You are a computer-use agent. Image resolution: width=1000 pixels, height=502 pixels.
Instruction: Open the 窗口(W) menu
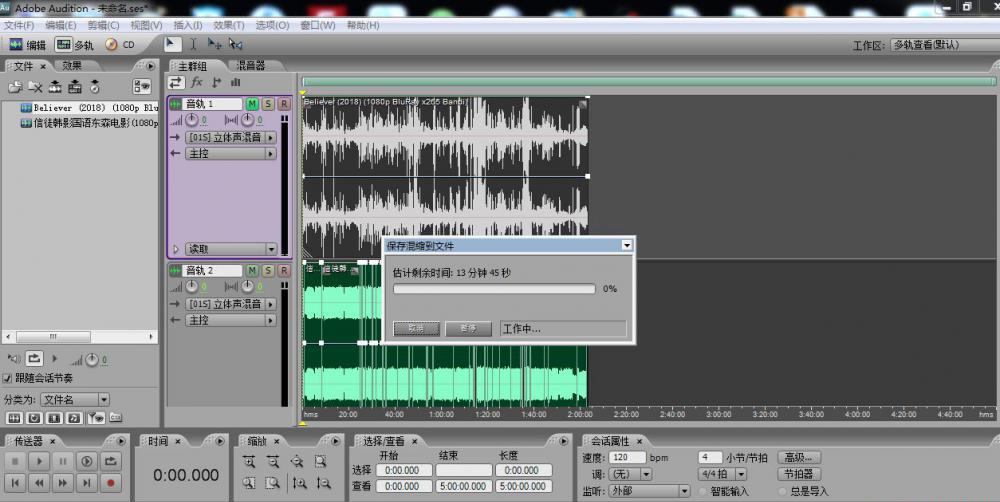[318, 26]
